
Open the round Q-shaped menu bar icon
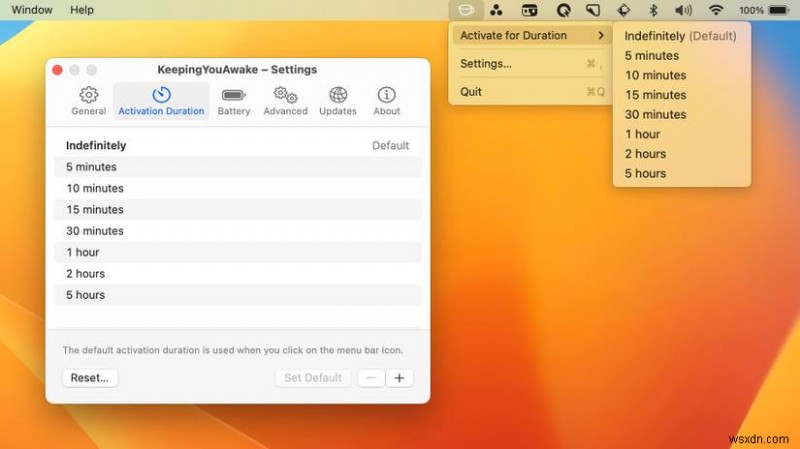(x=563, y=10)
